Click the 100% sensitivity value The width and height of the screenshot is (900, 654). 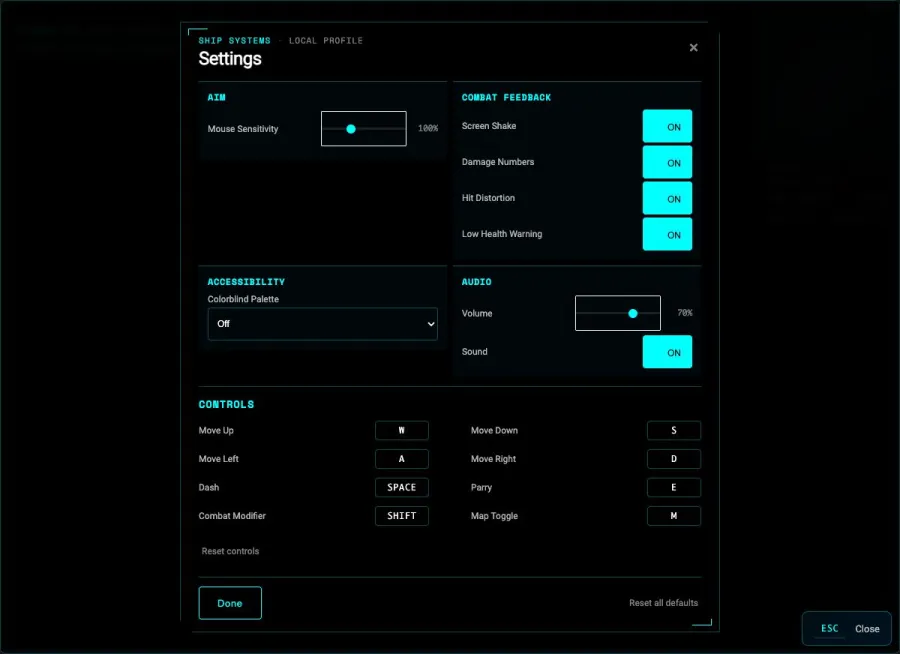428,128
